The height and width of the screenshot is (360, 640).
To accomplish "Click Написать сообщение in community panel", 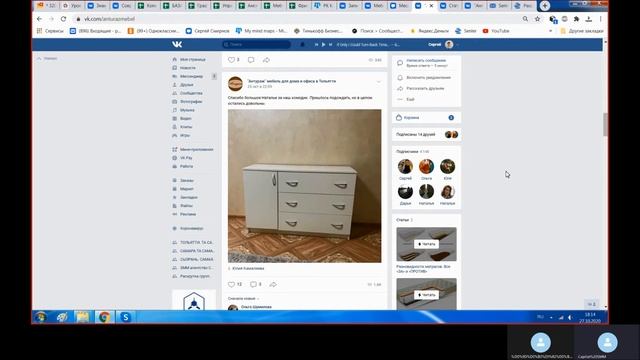I will pyautogui.click(x=426, y=60).
